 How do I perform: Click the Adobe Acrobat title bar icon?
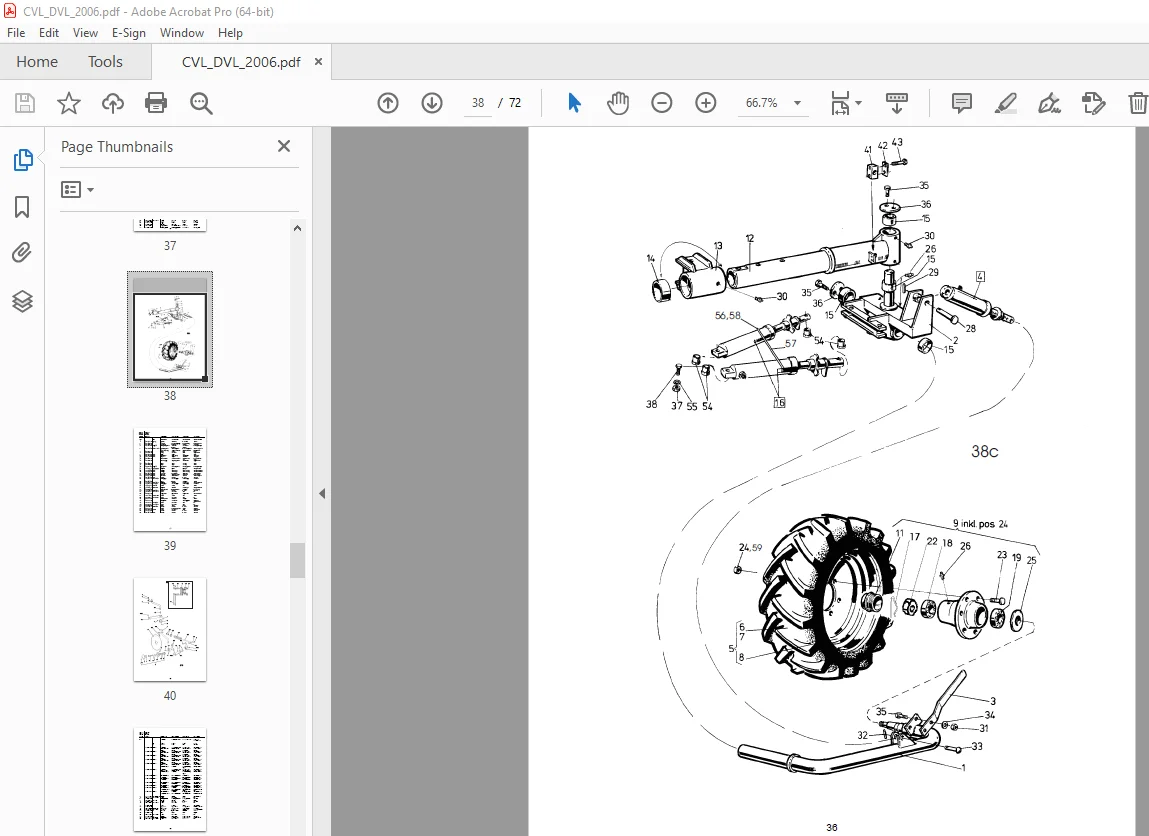point(10,11)
